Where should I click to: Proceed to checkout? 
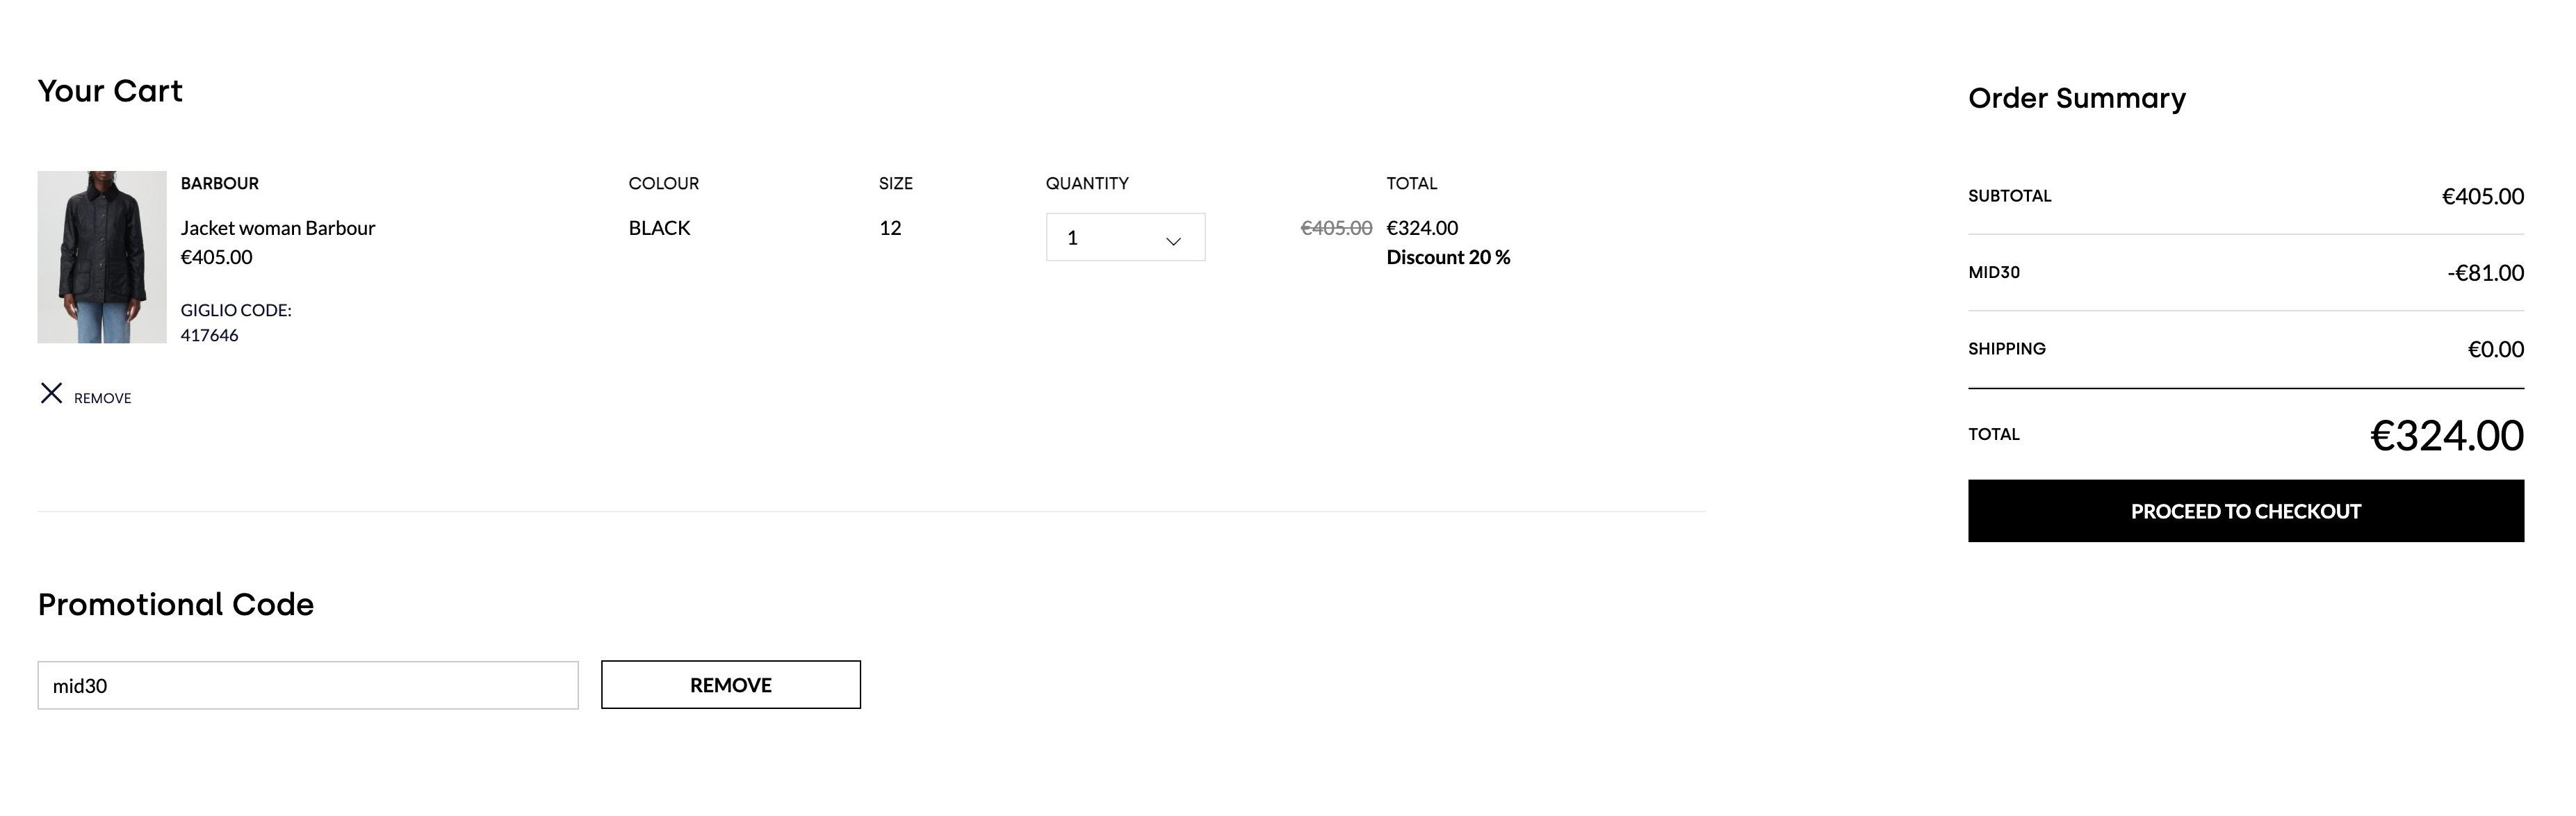(2245, 511)
